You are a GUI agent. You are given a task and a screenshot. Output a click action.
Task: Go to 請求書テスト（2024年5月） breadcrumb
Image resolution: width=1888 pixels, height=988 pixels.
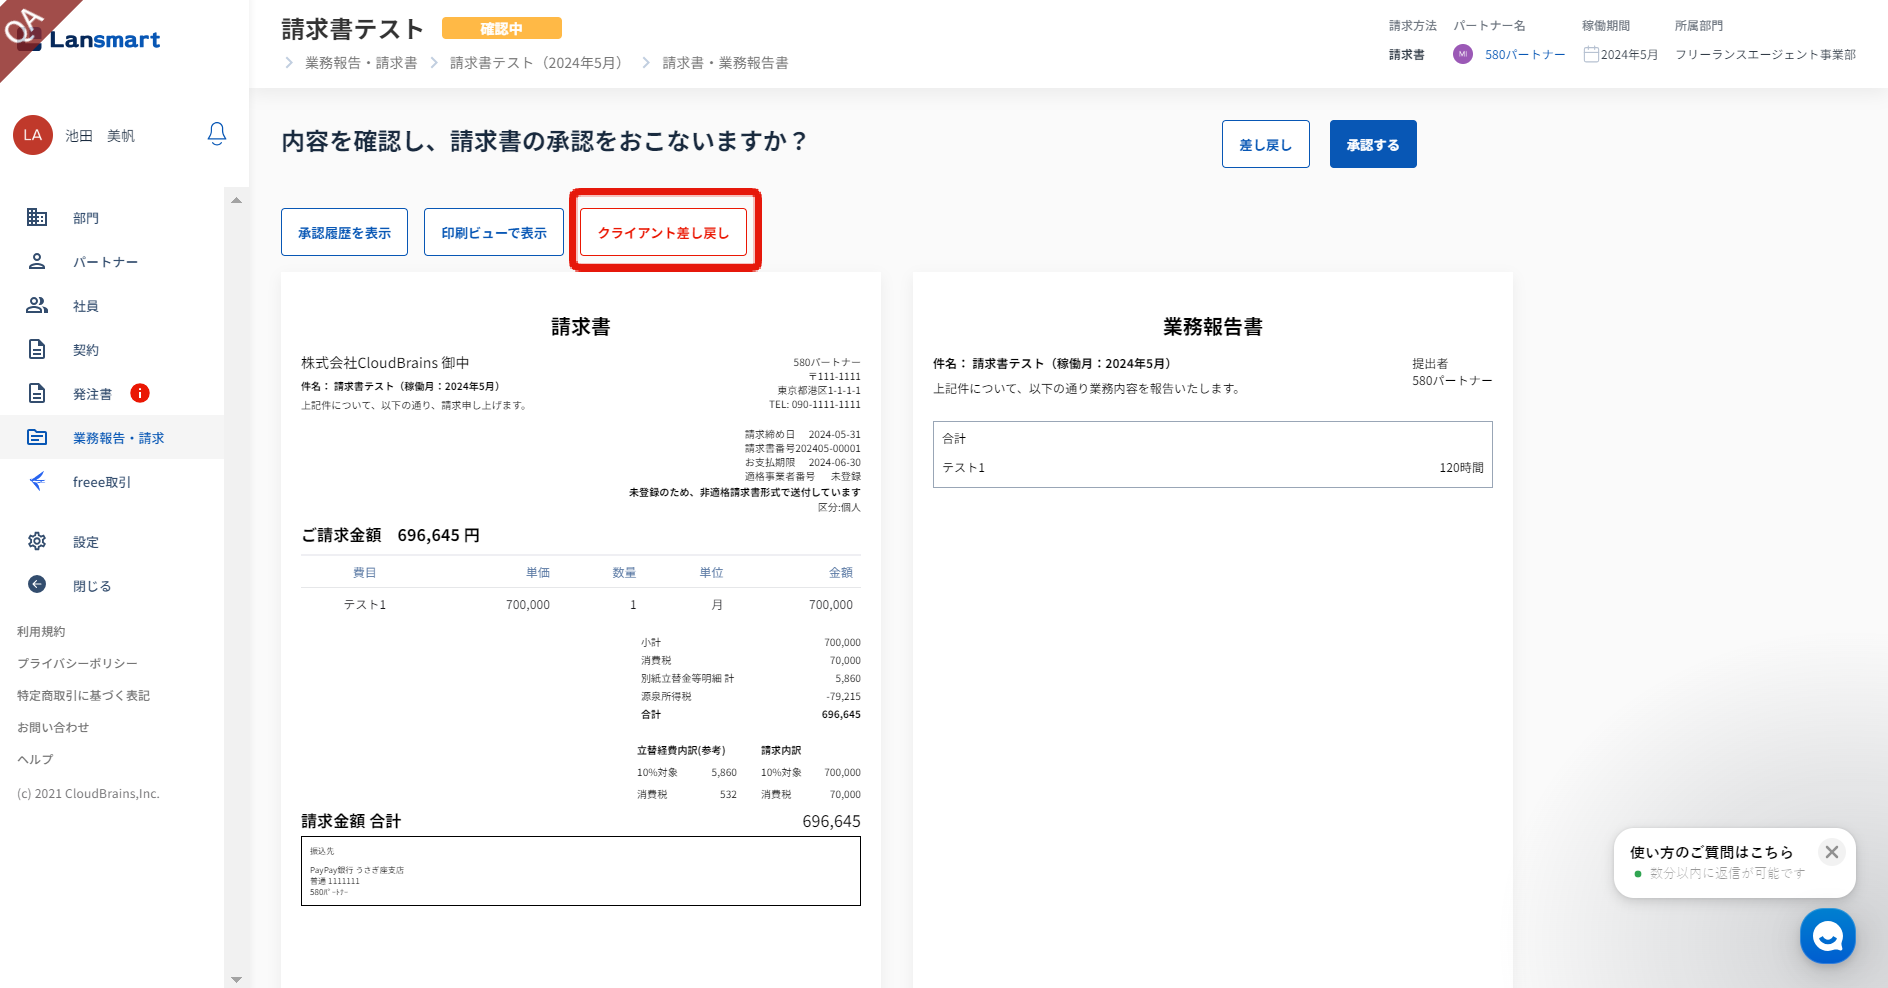point(540,63)
